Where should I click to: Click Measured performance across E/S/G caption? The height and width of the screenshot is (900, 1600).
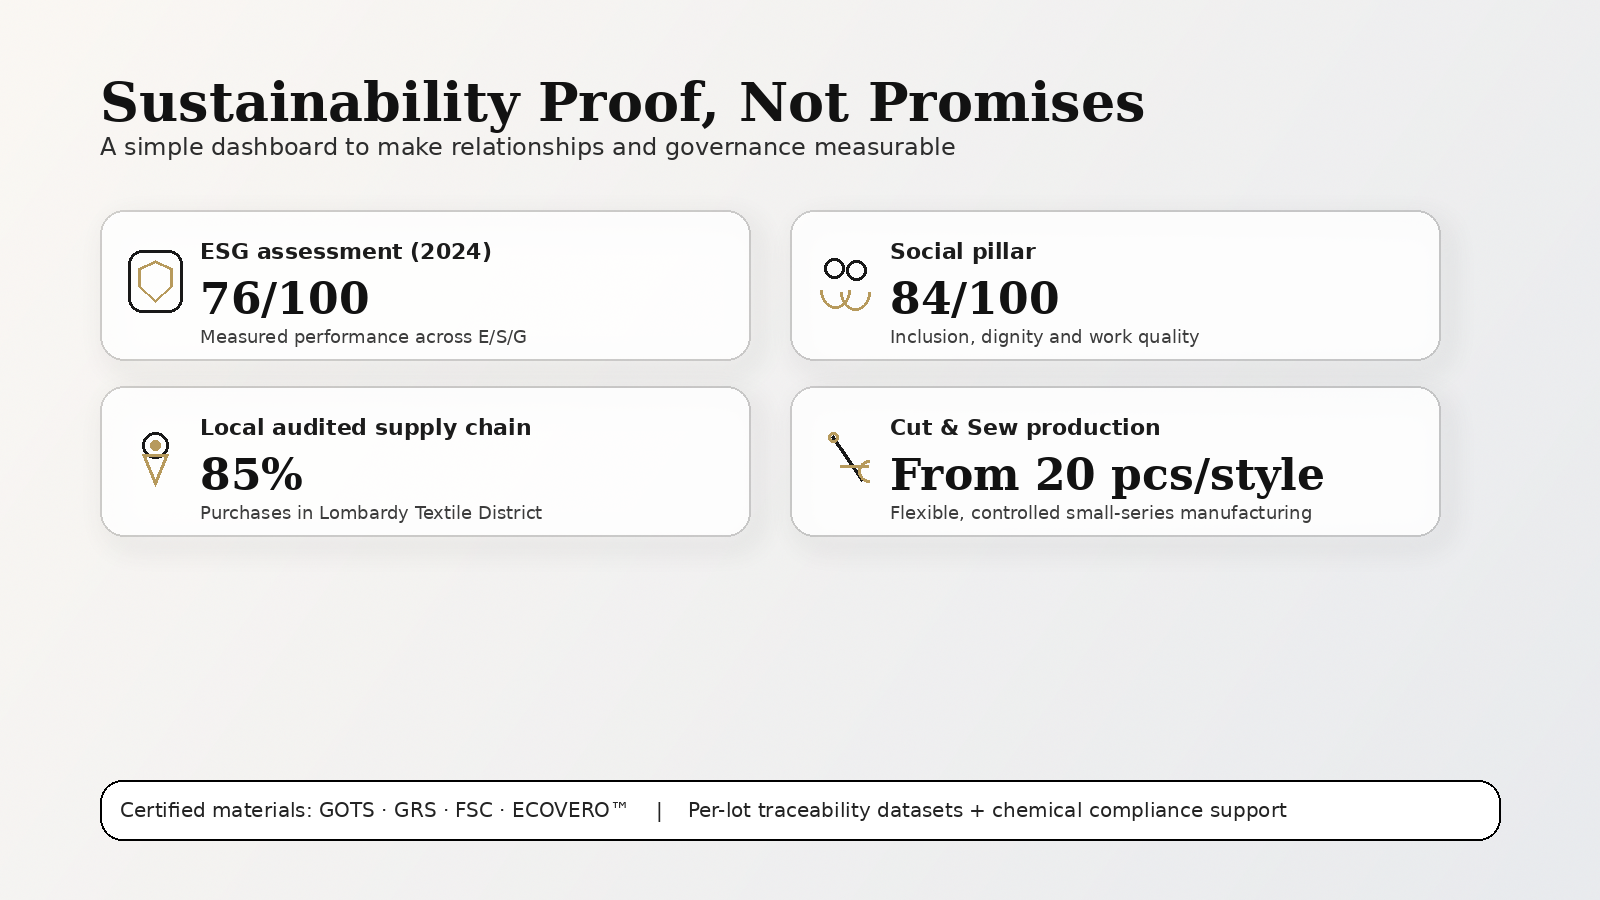363,337
